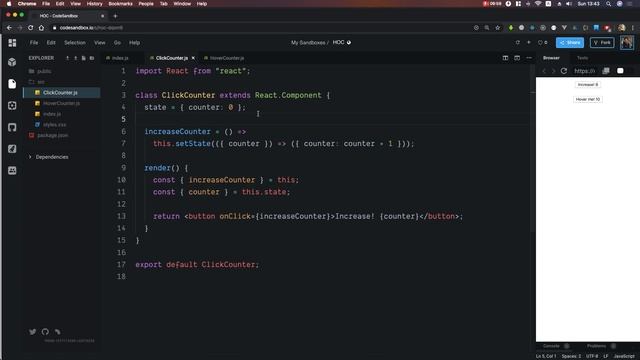This screenshot has width=640, height=360.
Task: Click the white toggle icon beside preview URL
Action: click(620, 71)
